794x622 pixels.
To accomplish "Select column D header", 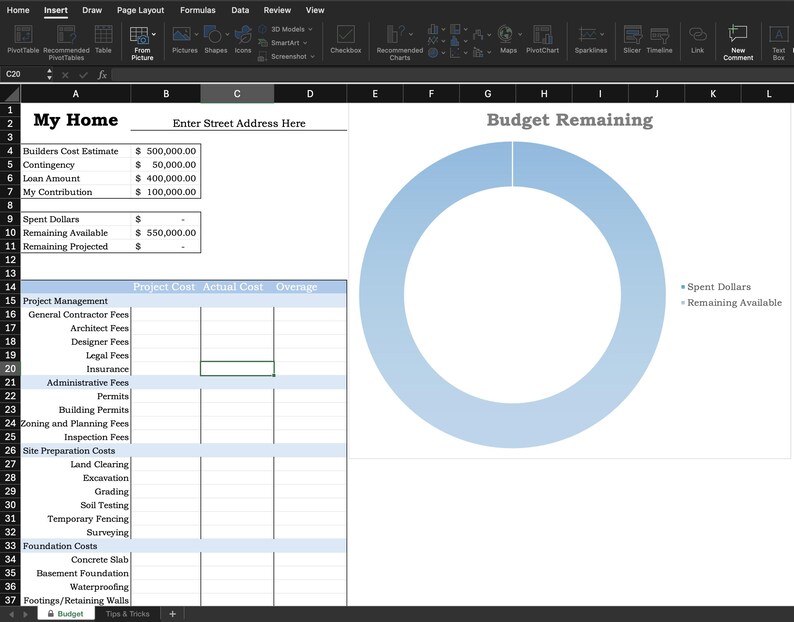I will pyautogui.click(x=310, y=94).
